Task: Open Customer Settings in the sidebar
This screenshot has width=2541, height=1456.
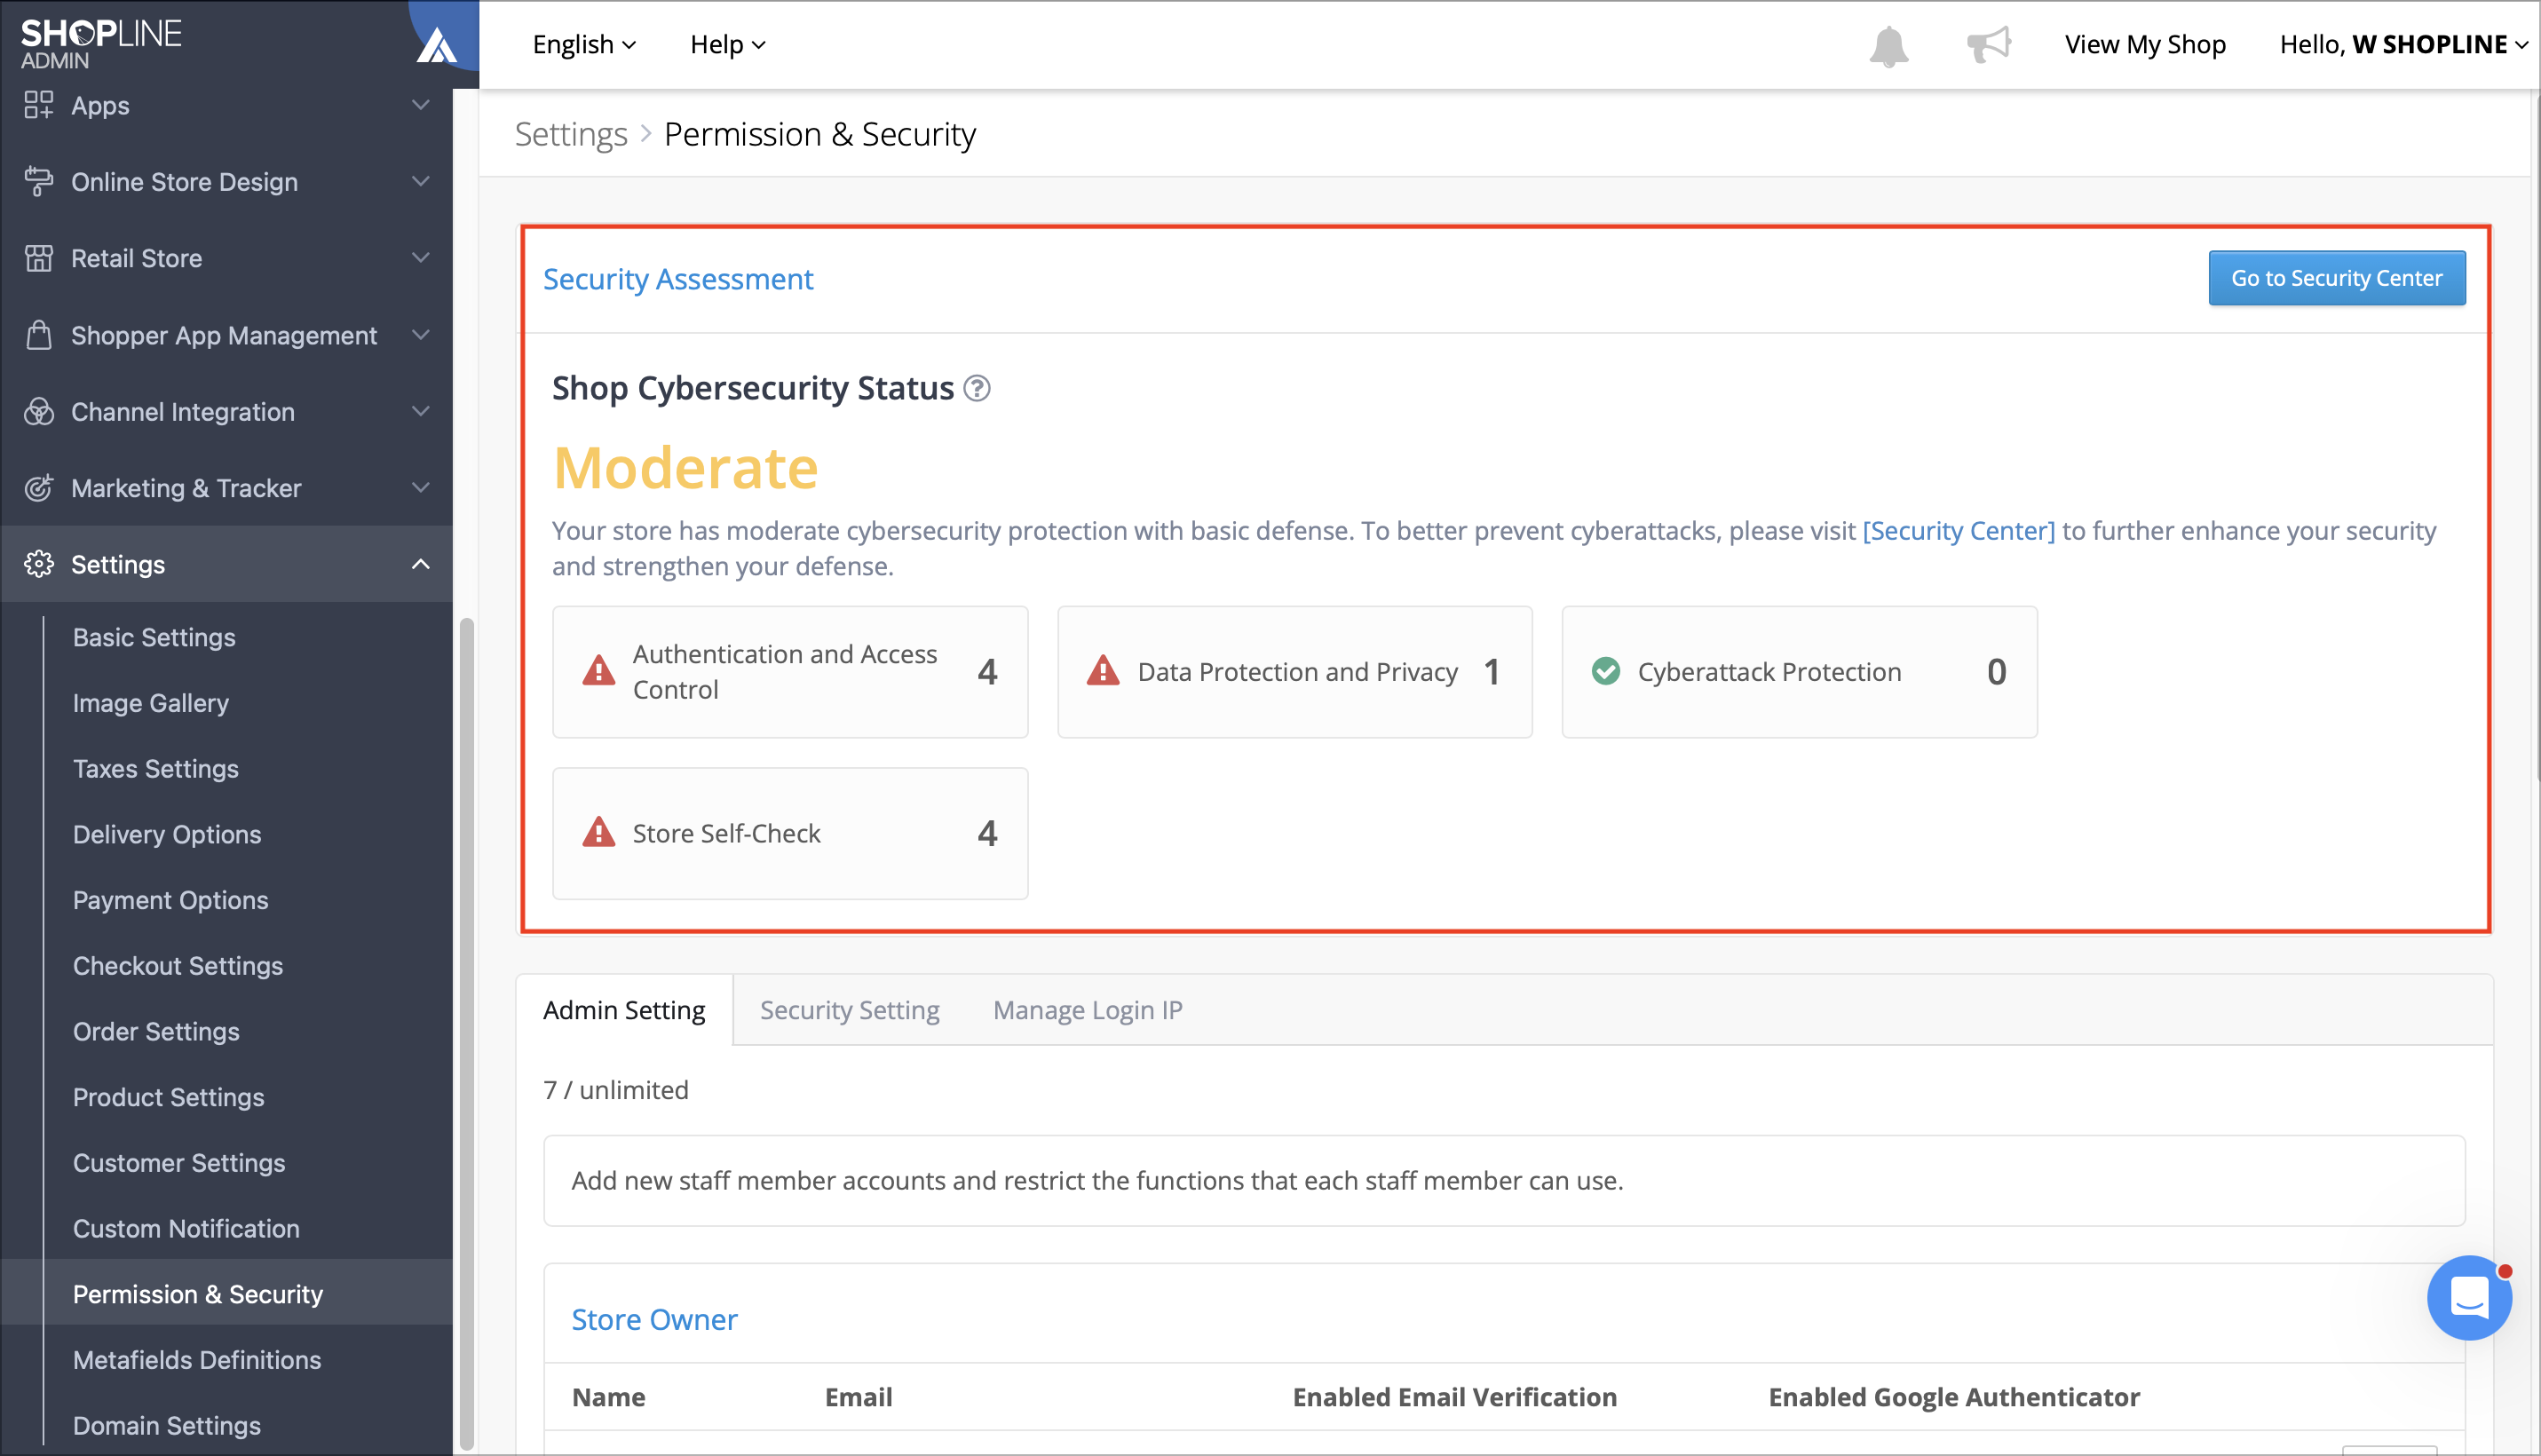Action: click(179, 1163)
